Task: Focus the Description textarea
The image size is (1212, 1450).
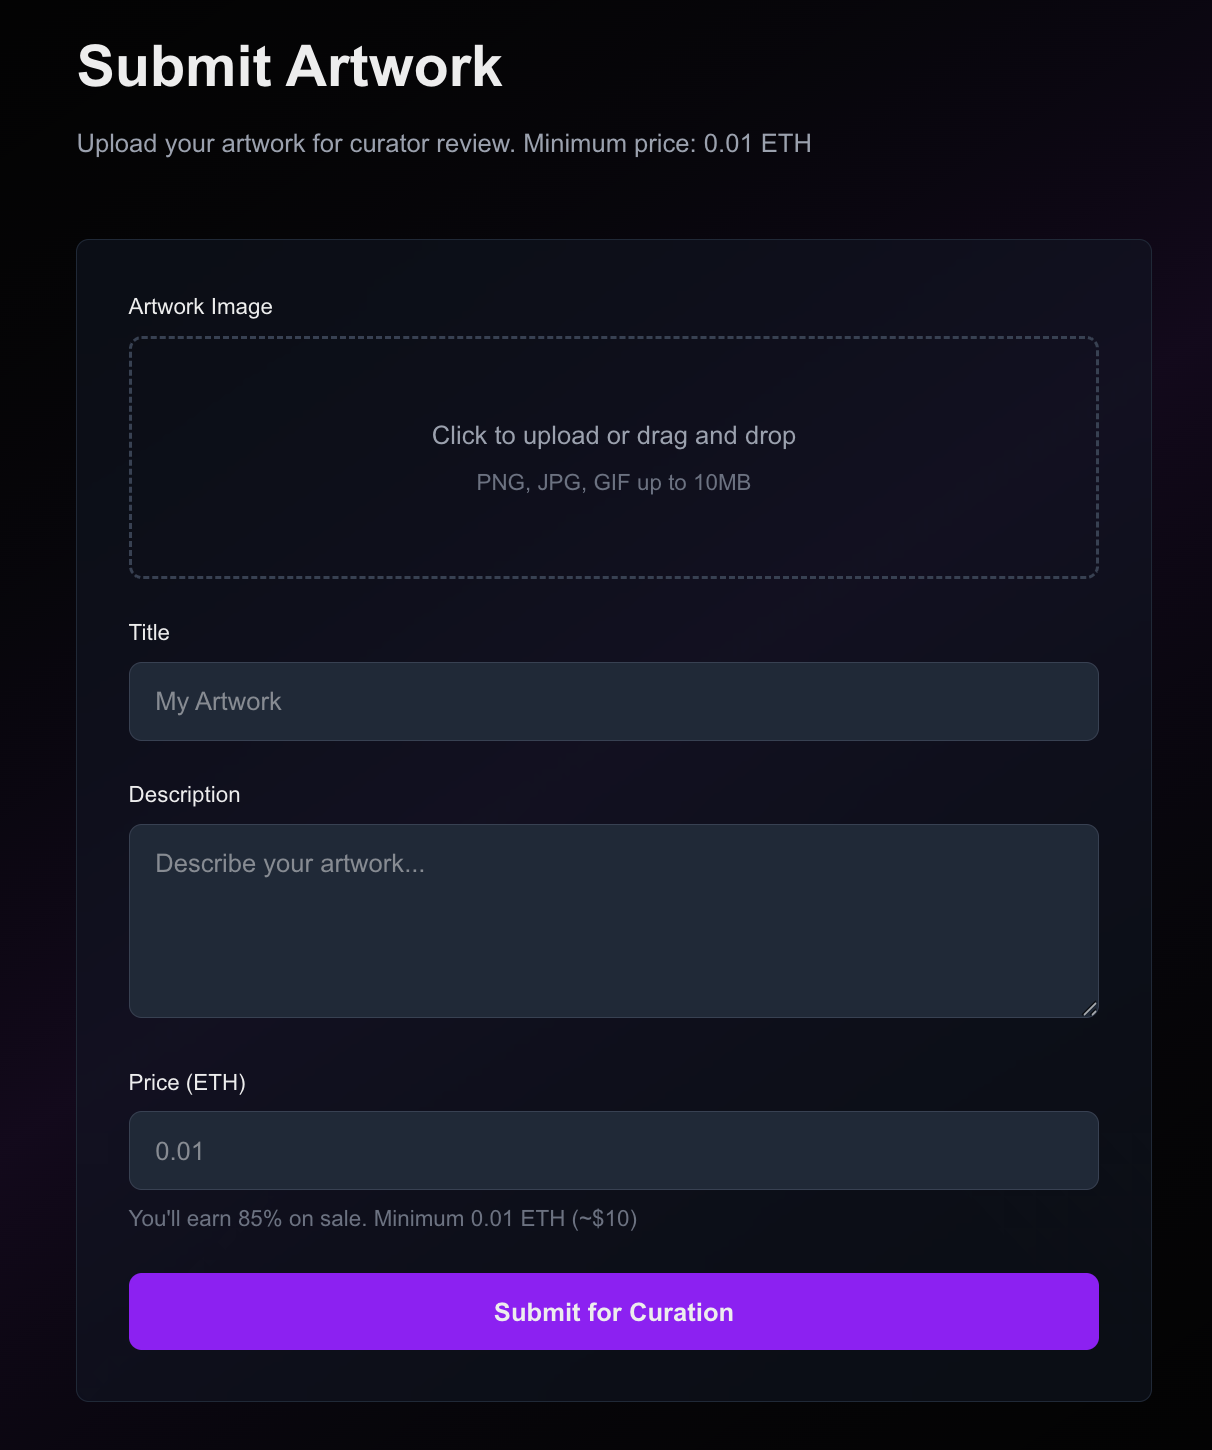Action: (x=613, y=920)
